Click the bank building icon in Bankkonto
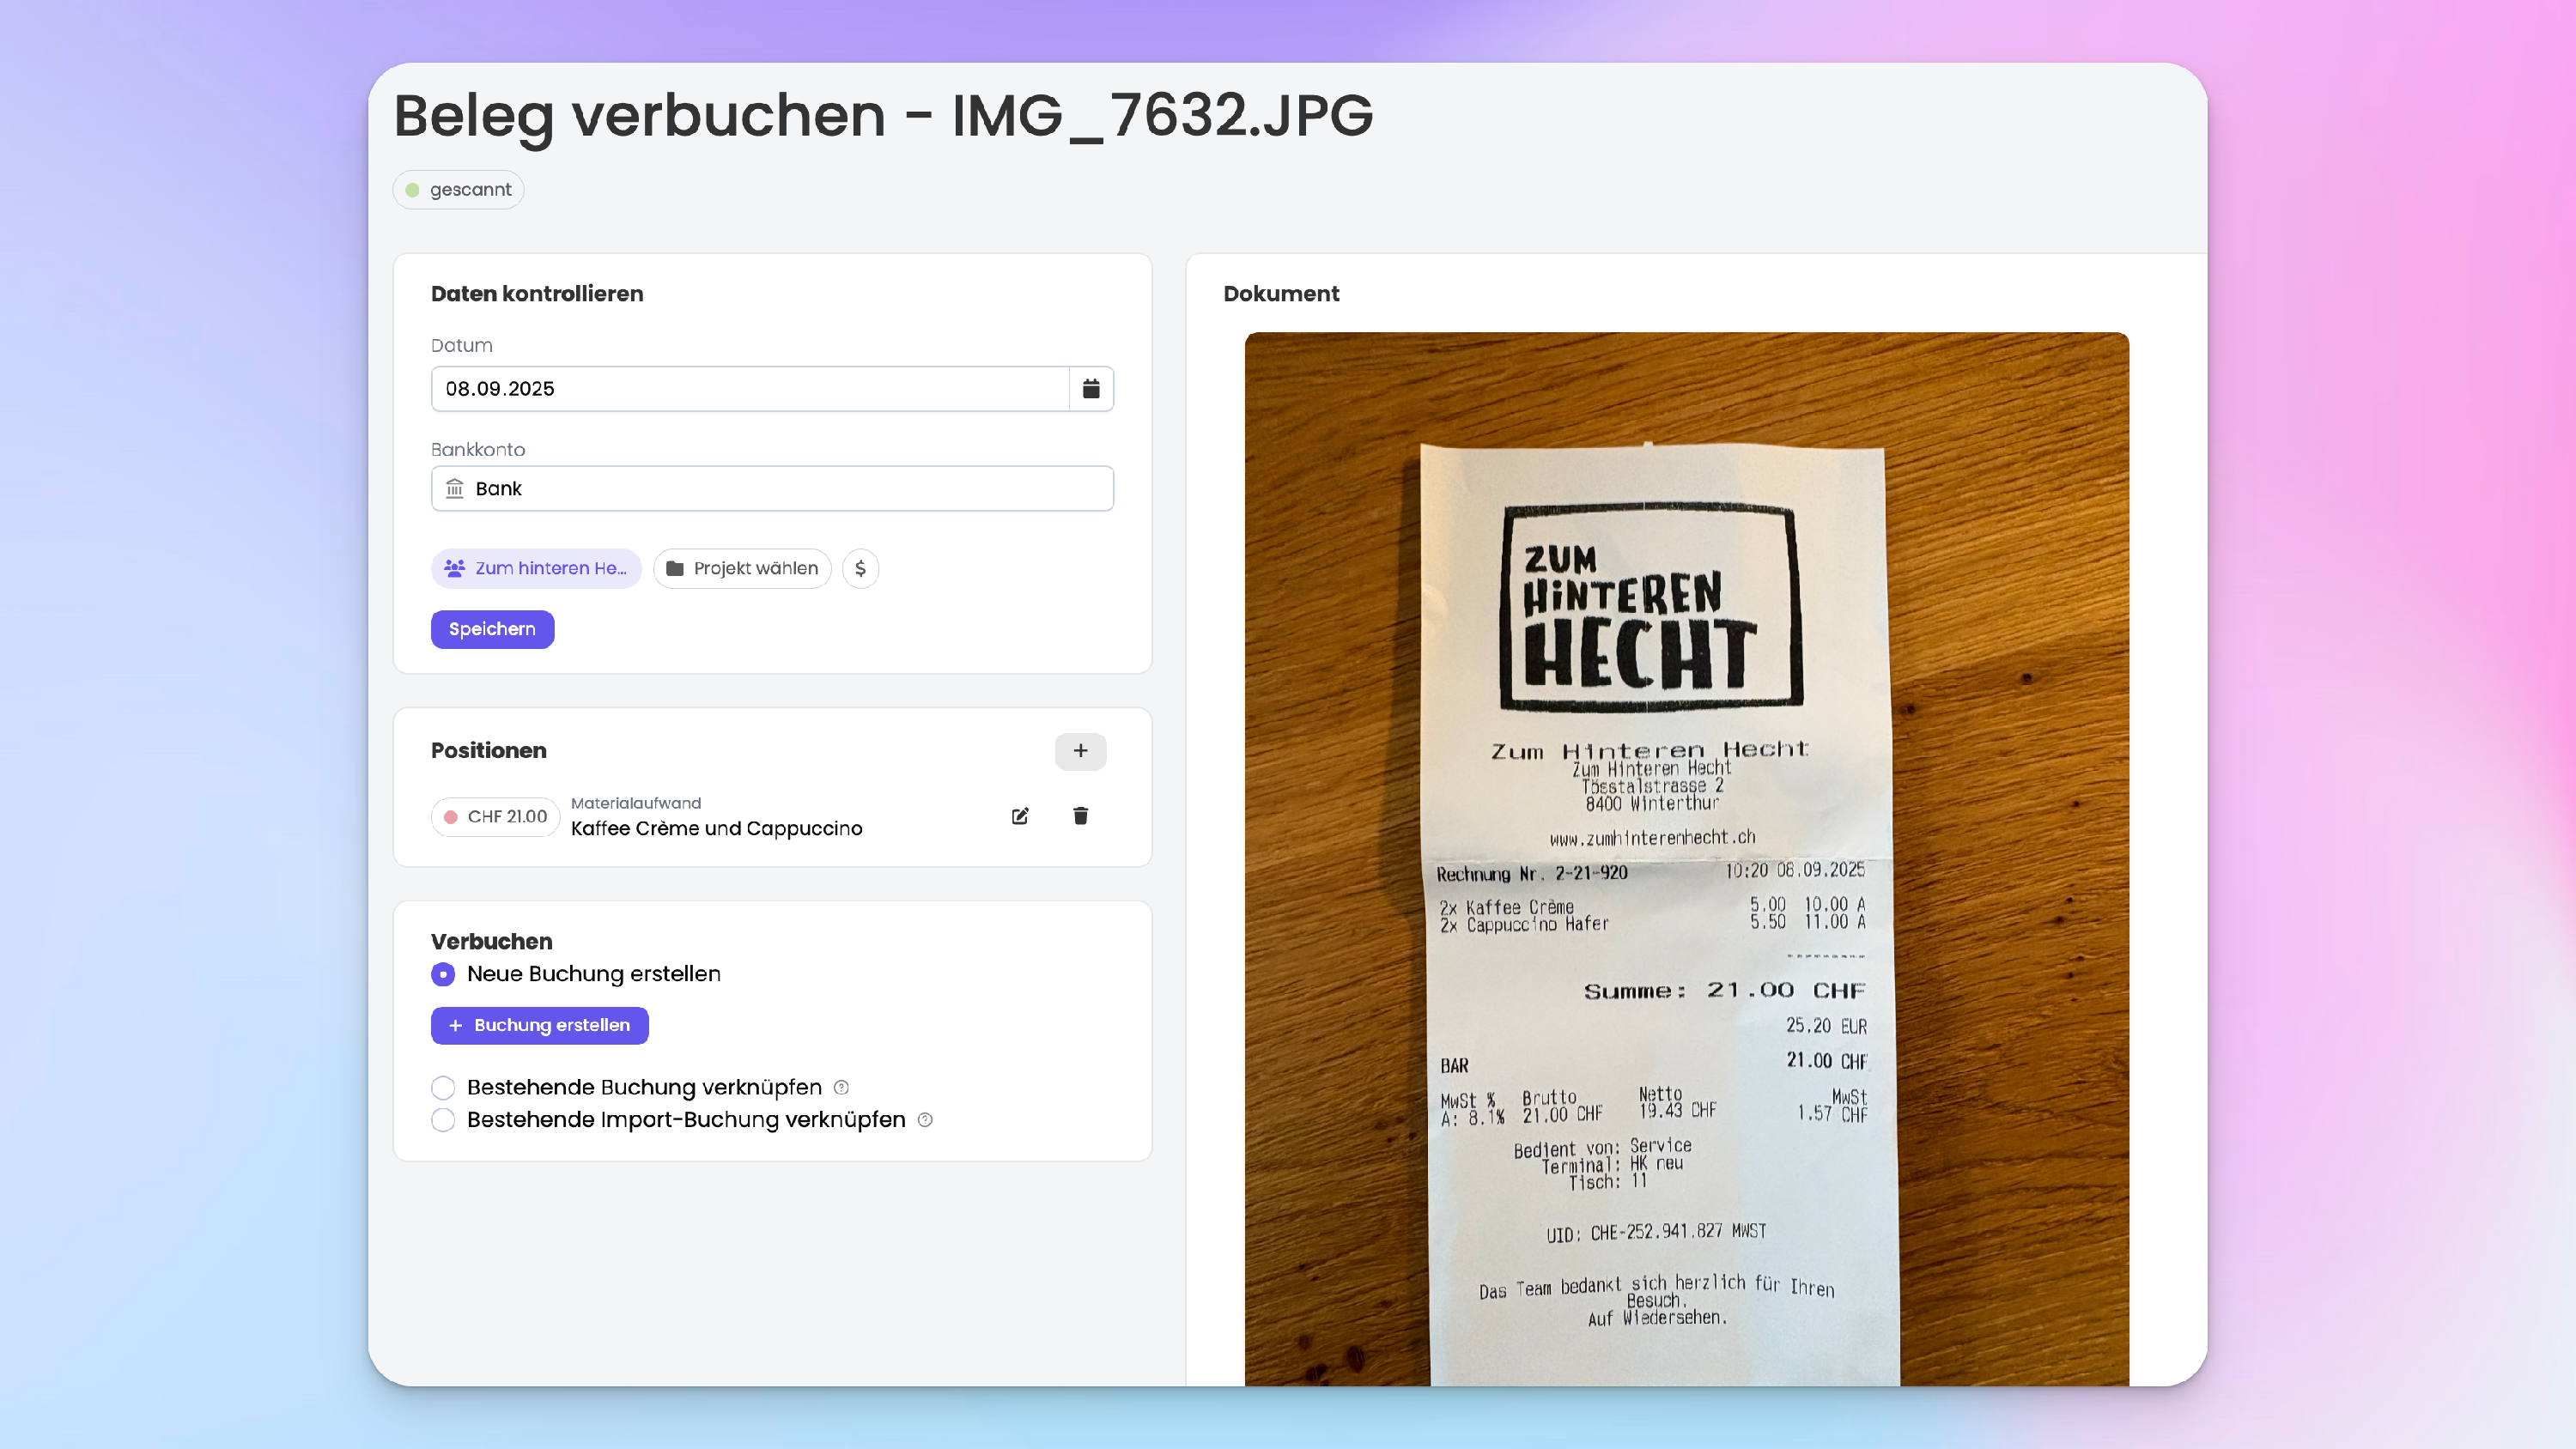 (455, 488)
